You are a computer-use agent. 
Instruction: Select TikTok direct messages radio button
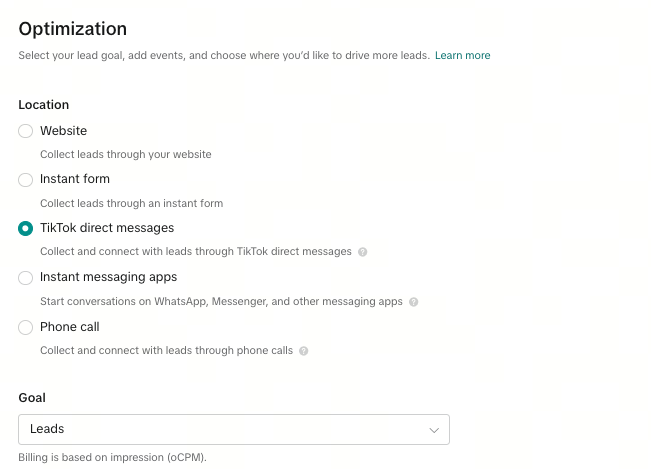[25, 228]
